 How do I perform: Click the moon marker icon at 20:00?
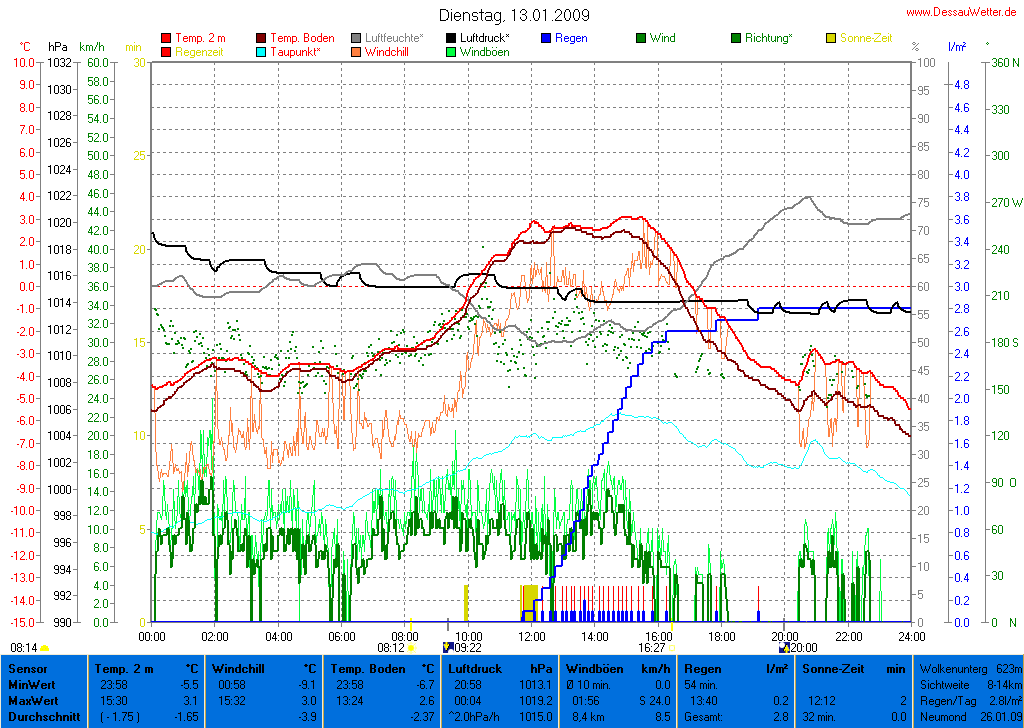click(x=783, y=647)
